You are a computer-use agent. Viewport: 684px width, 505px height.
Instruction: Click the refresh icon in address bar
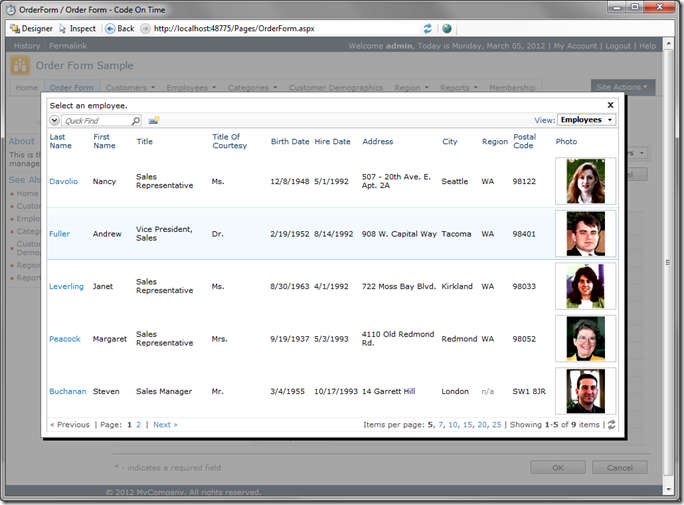pos(428,29)
